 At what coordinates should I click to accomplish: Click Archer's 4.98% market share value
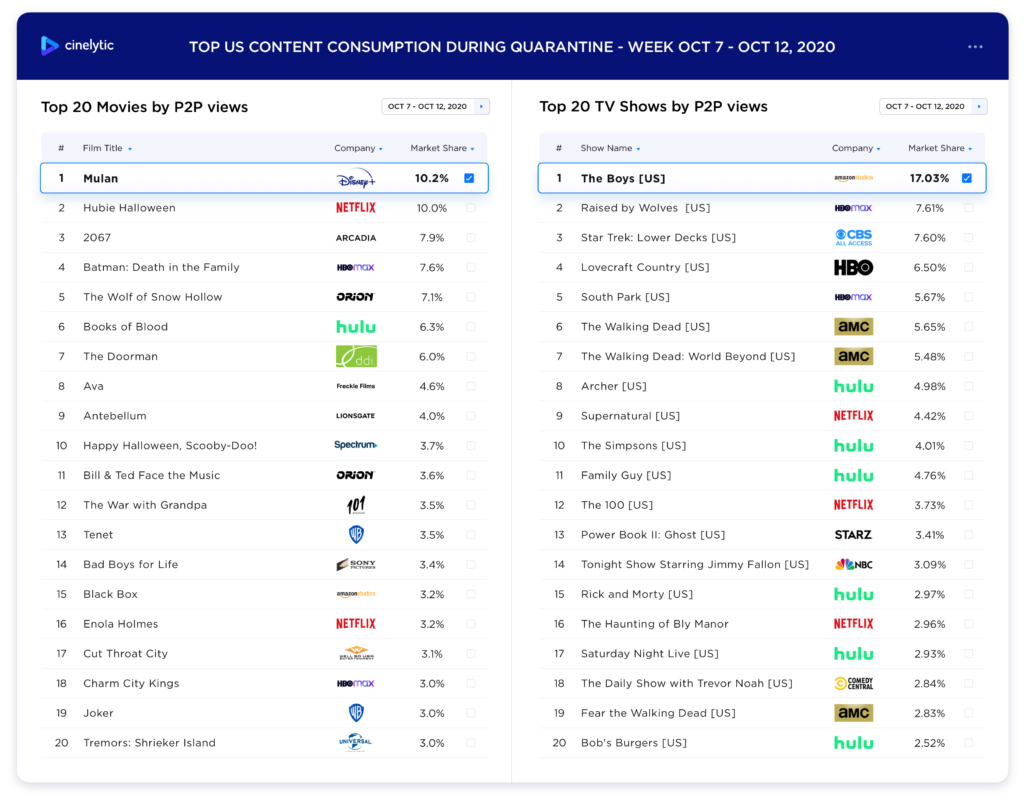pos(929,386)
